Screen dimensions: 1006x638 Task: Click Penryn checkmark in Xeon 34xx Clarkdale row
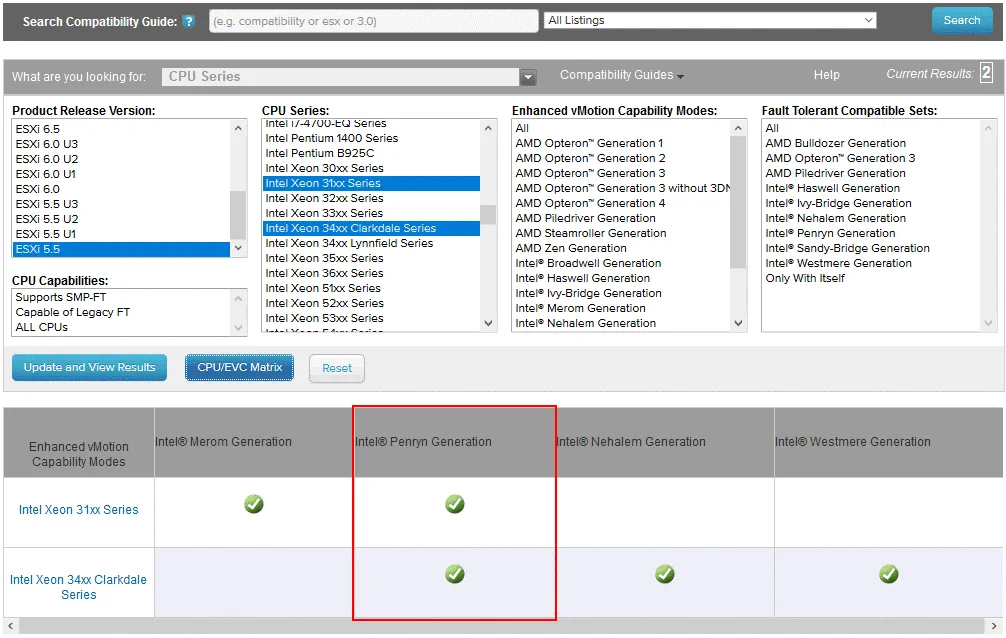[x=455, y=574]
